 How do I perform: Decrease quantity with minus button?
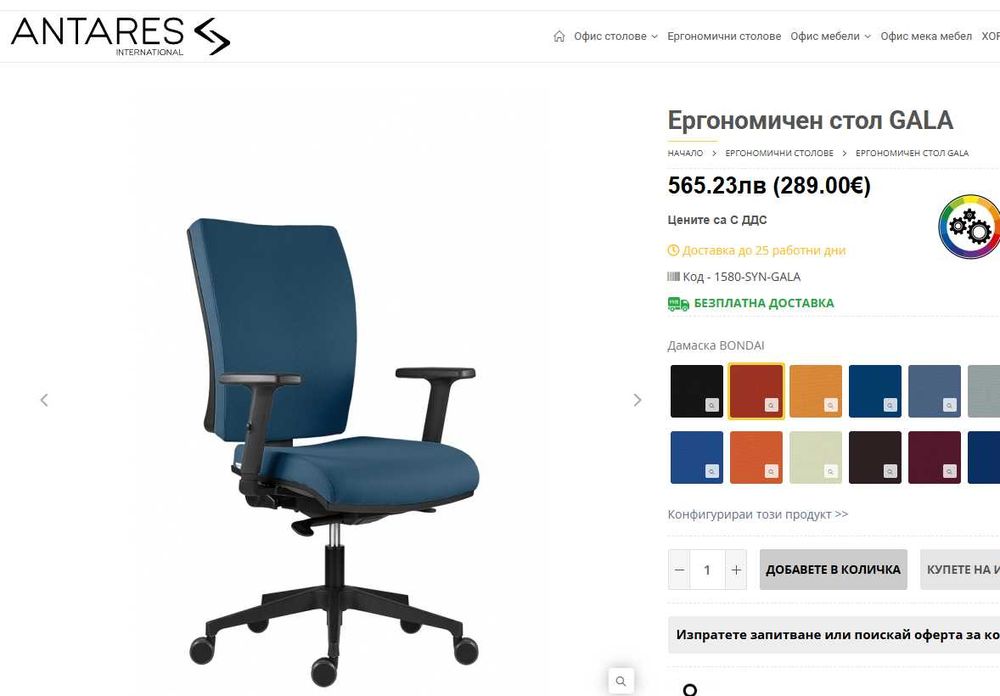point(679,570)
